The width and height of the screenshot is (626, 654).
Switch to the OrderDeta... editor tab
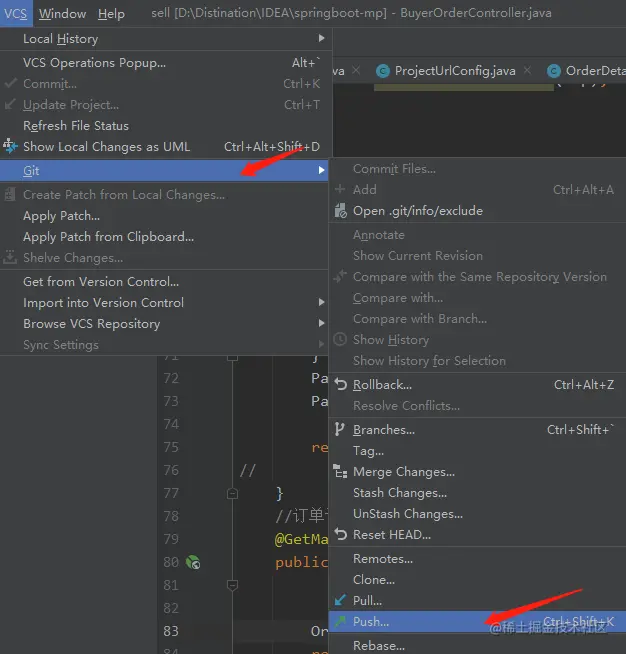595,71
